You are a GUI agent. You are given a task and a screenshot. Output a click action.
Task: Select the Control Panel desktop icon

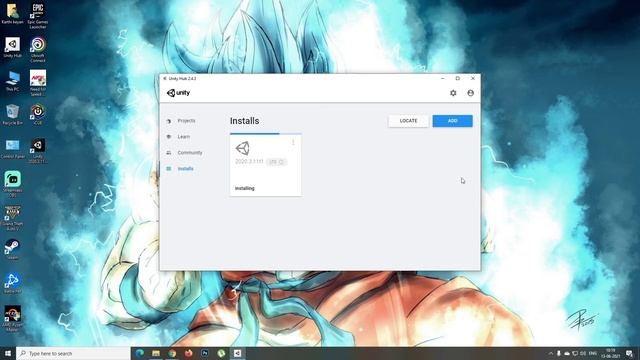pos(12,149)
